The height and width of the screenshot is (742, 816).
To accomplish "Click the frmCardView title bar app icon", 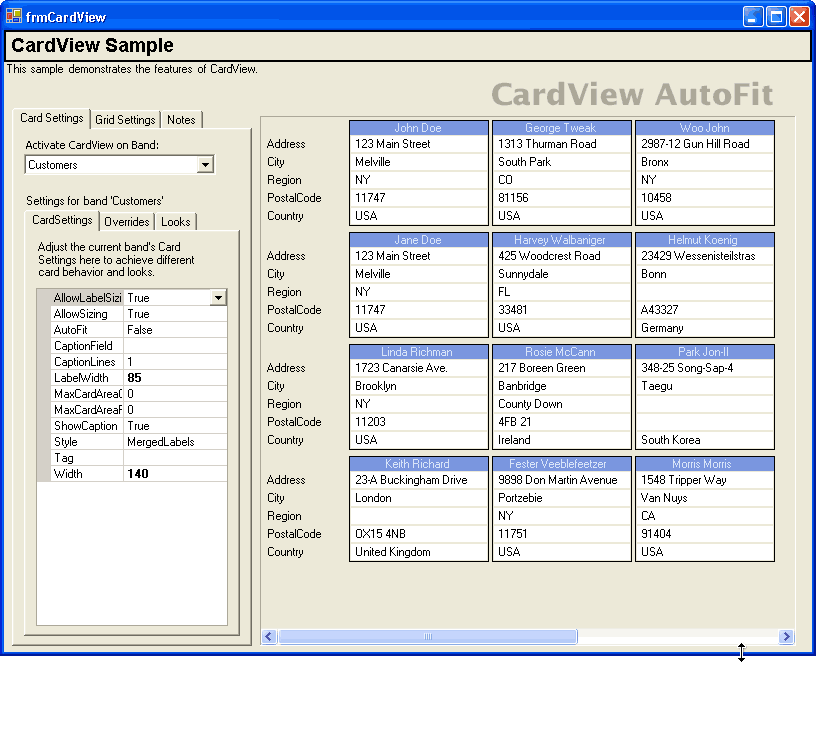I will click(14, 16).
